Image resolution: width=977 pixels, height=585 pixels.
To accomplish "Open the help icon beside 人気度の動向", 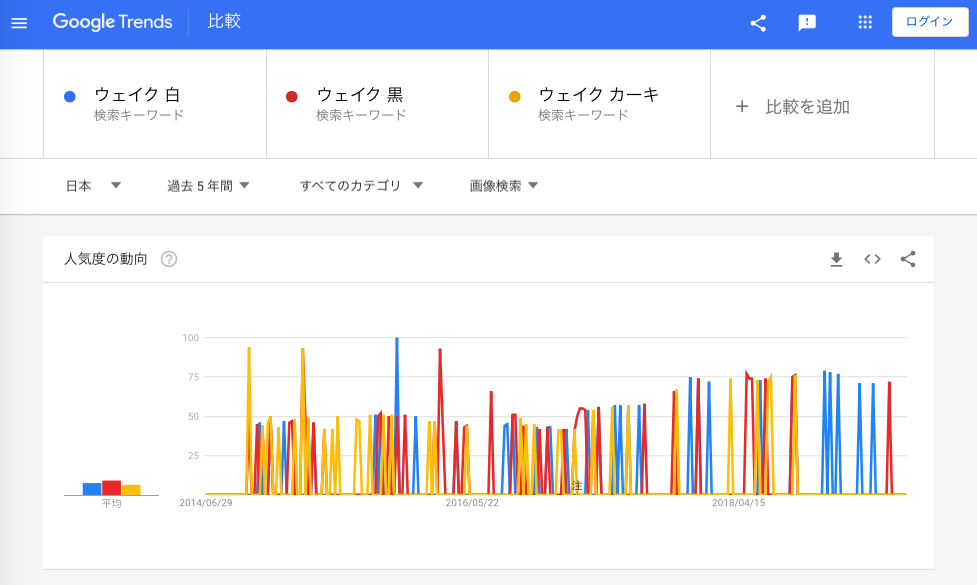I will click(x=169, y=259).
